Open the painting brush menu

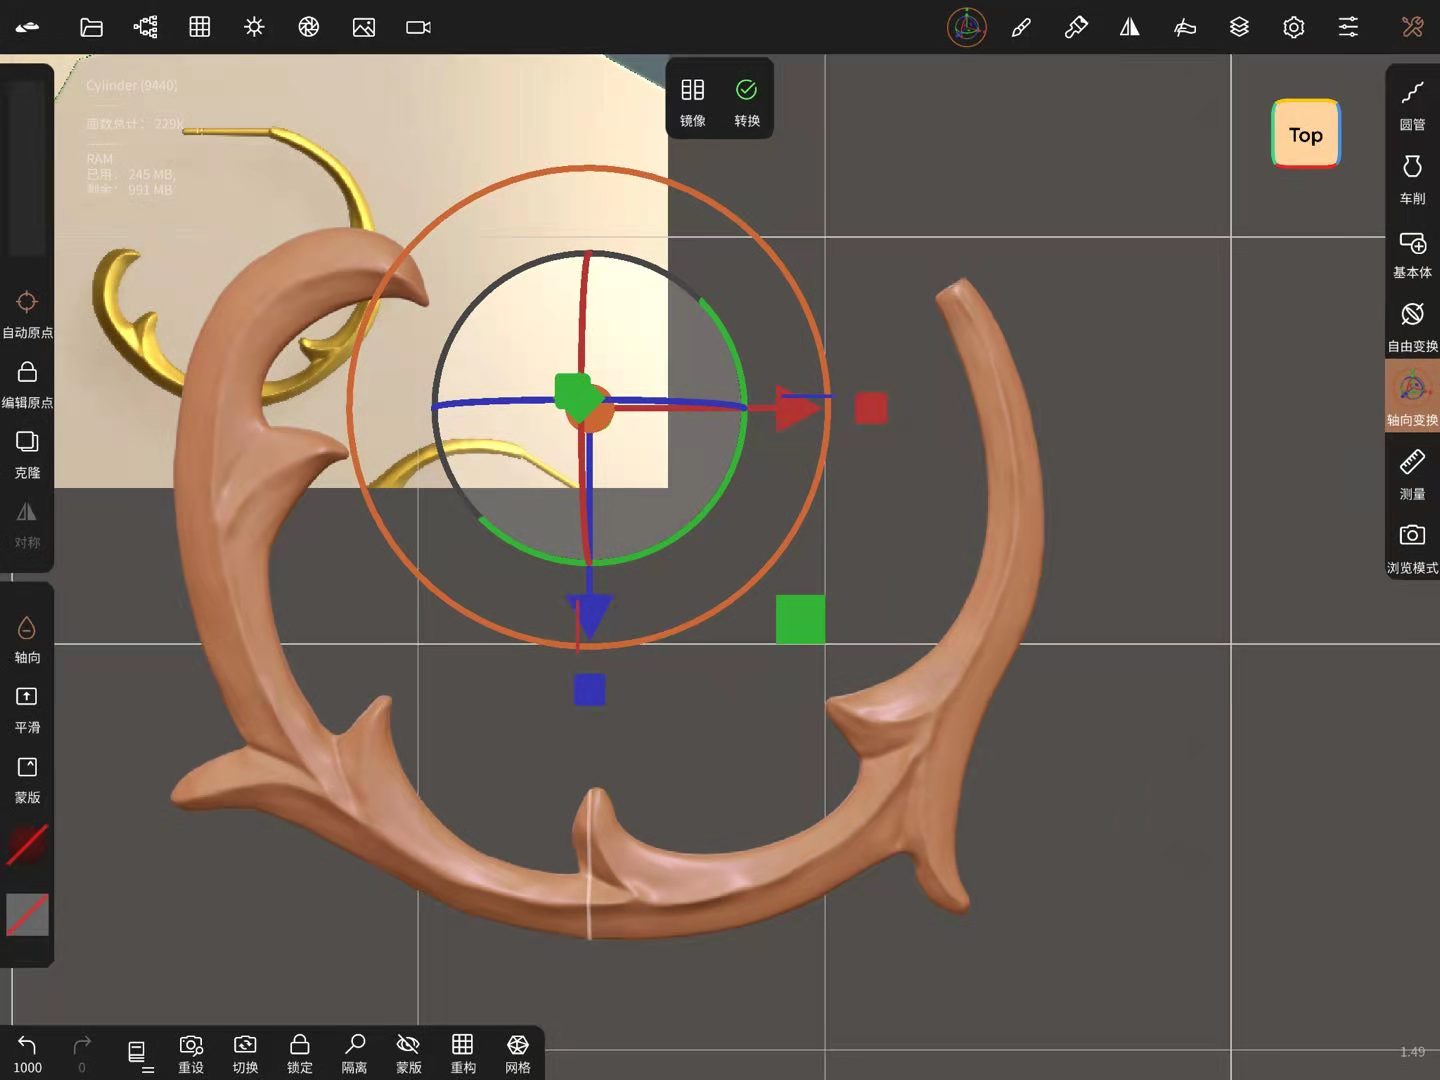[1076, 27]
